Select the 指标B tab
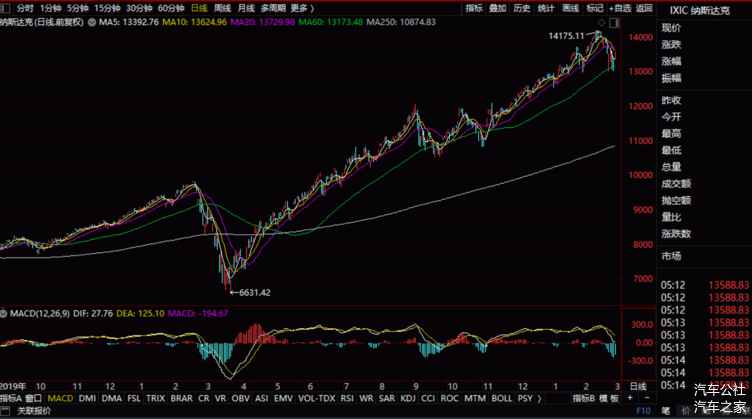Image resolution: width=752 pixels, height=419 pixels. point(584,398)
